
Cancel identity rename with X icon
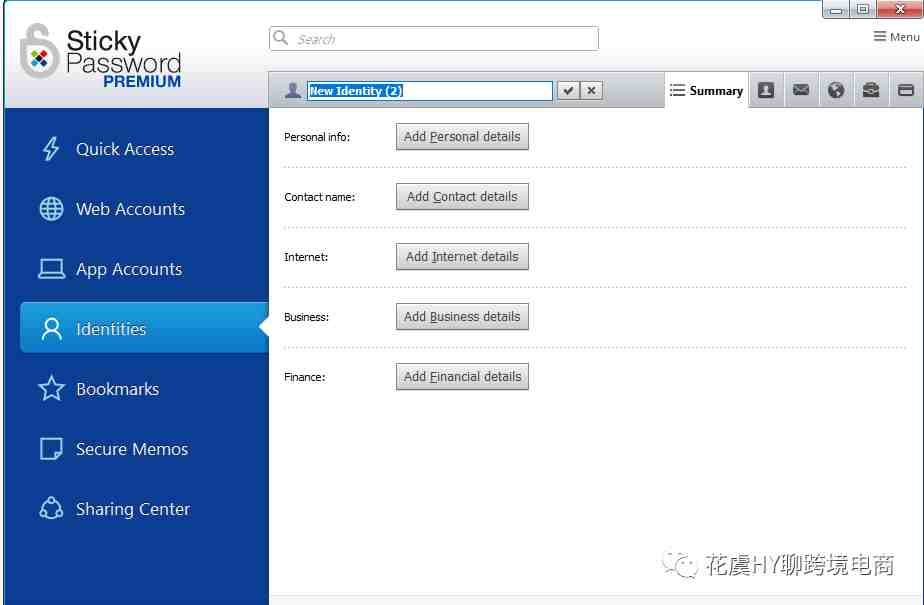coord(591,90)
